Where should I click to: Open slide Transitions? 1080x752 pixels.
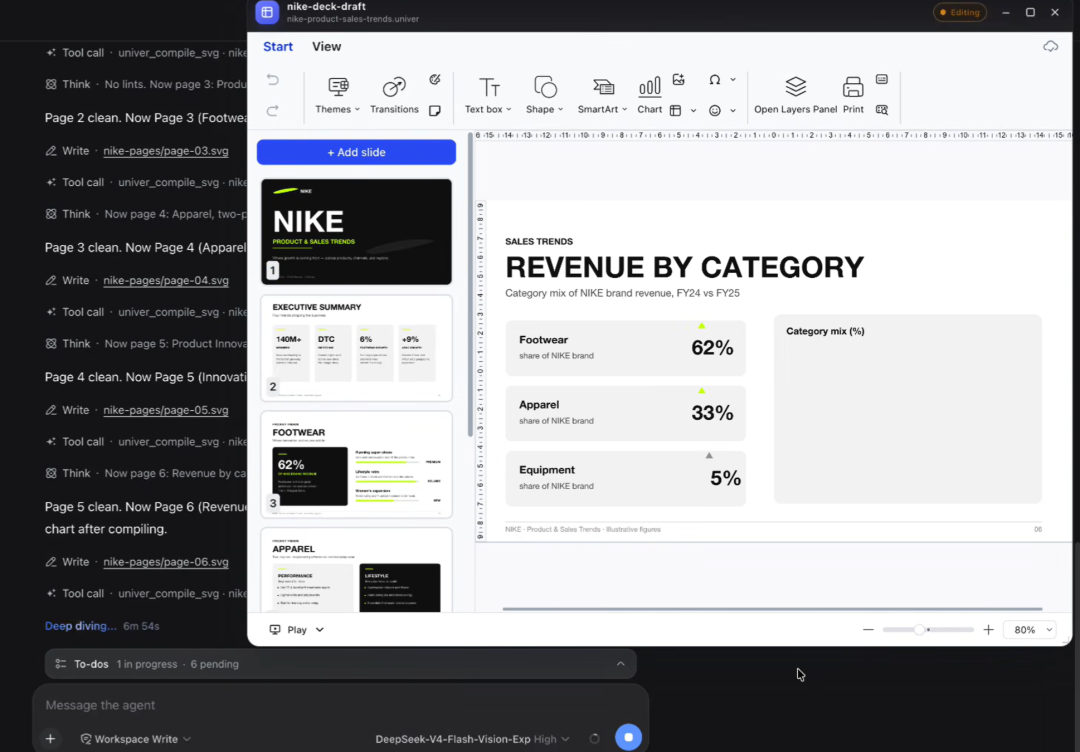click(394, 95)
